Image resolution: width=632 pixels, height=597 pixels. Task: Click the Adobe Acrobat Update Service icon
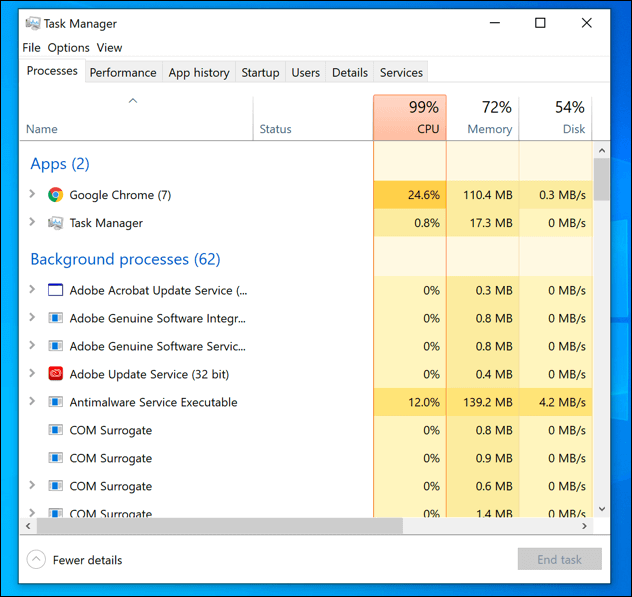click(56, 290)
